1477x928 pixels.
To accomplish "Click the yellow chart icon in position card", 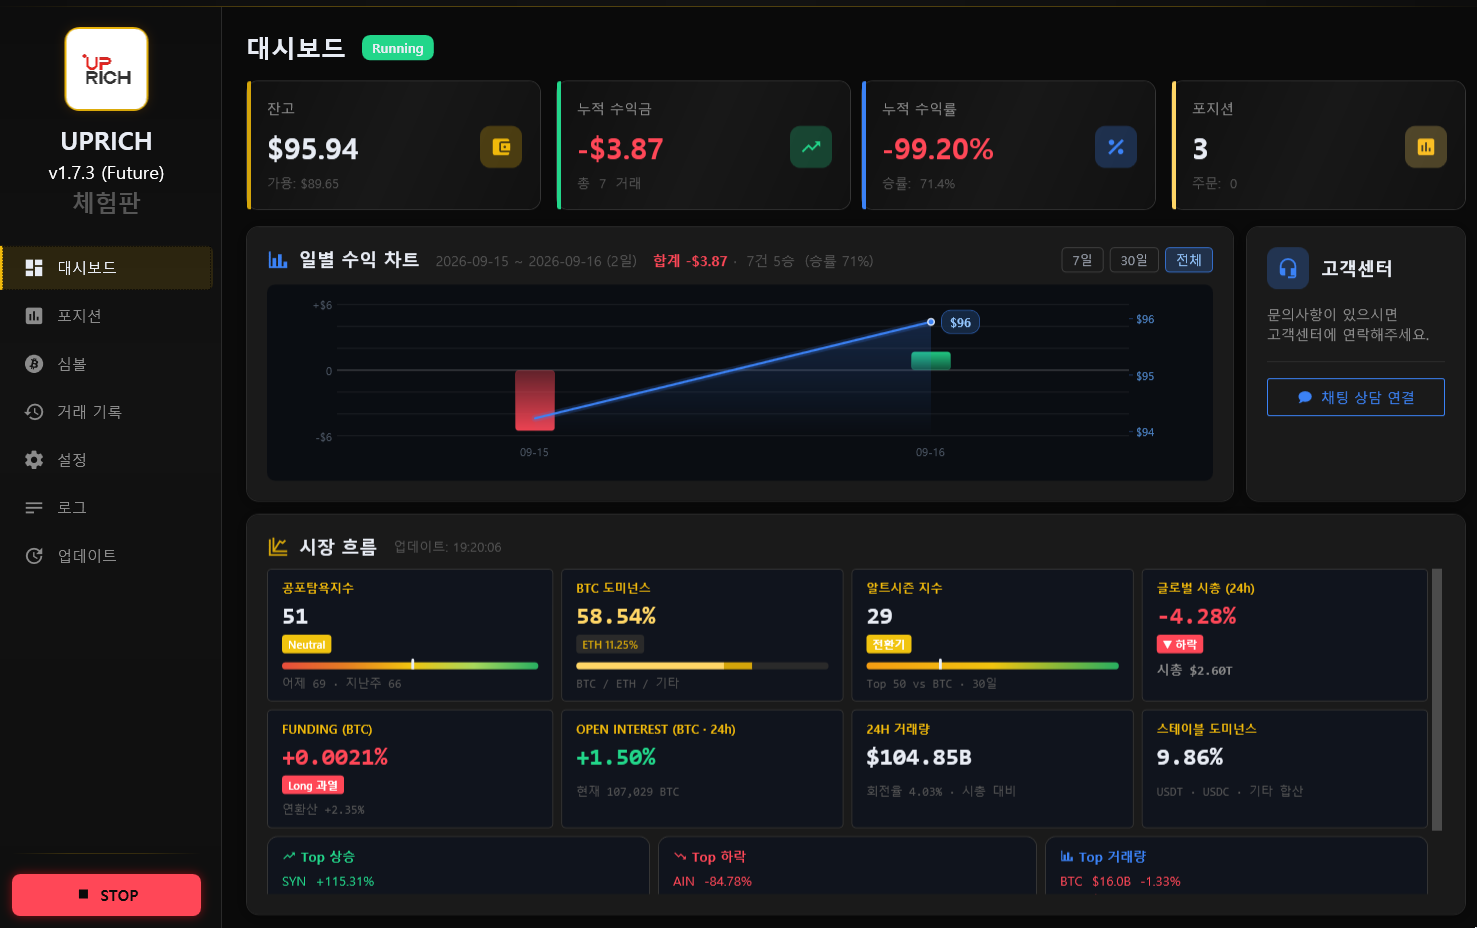I will (x=1426, y=147).
